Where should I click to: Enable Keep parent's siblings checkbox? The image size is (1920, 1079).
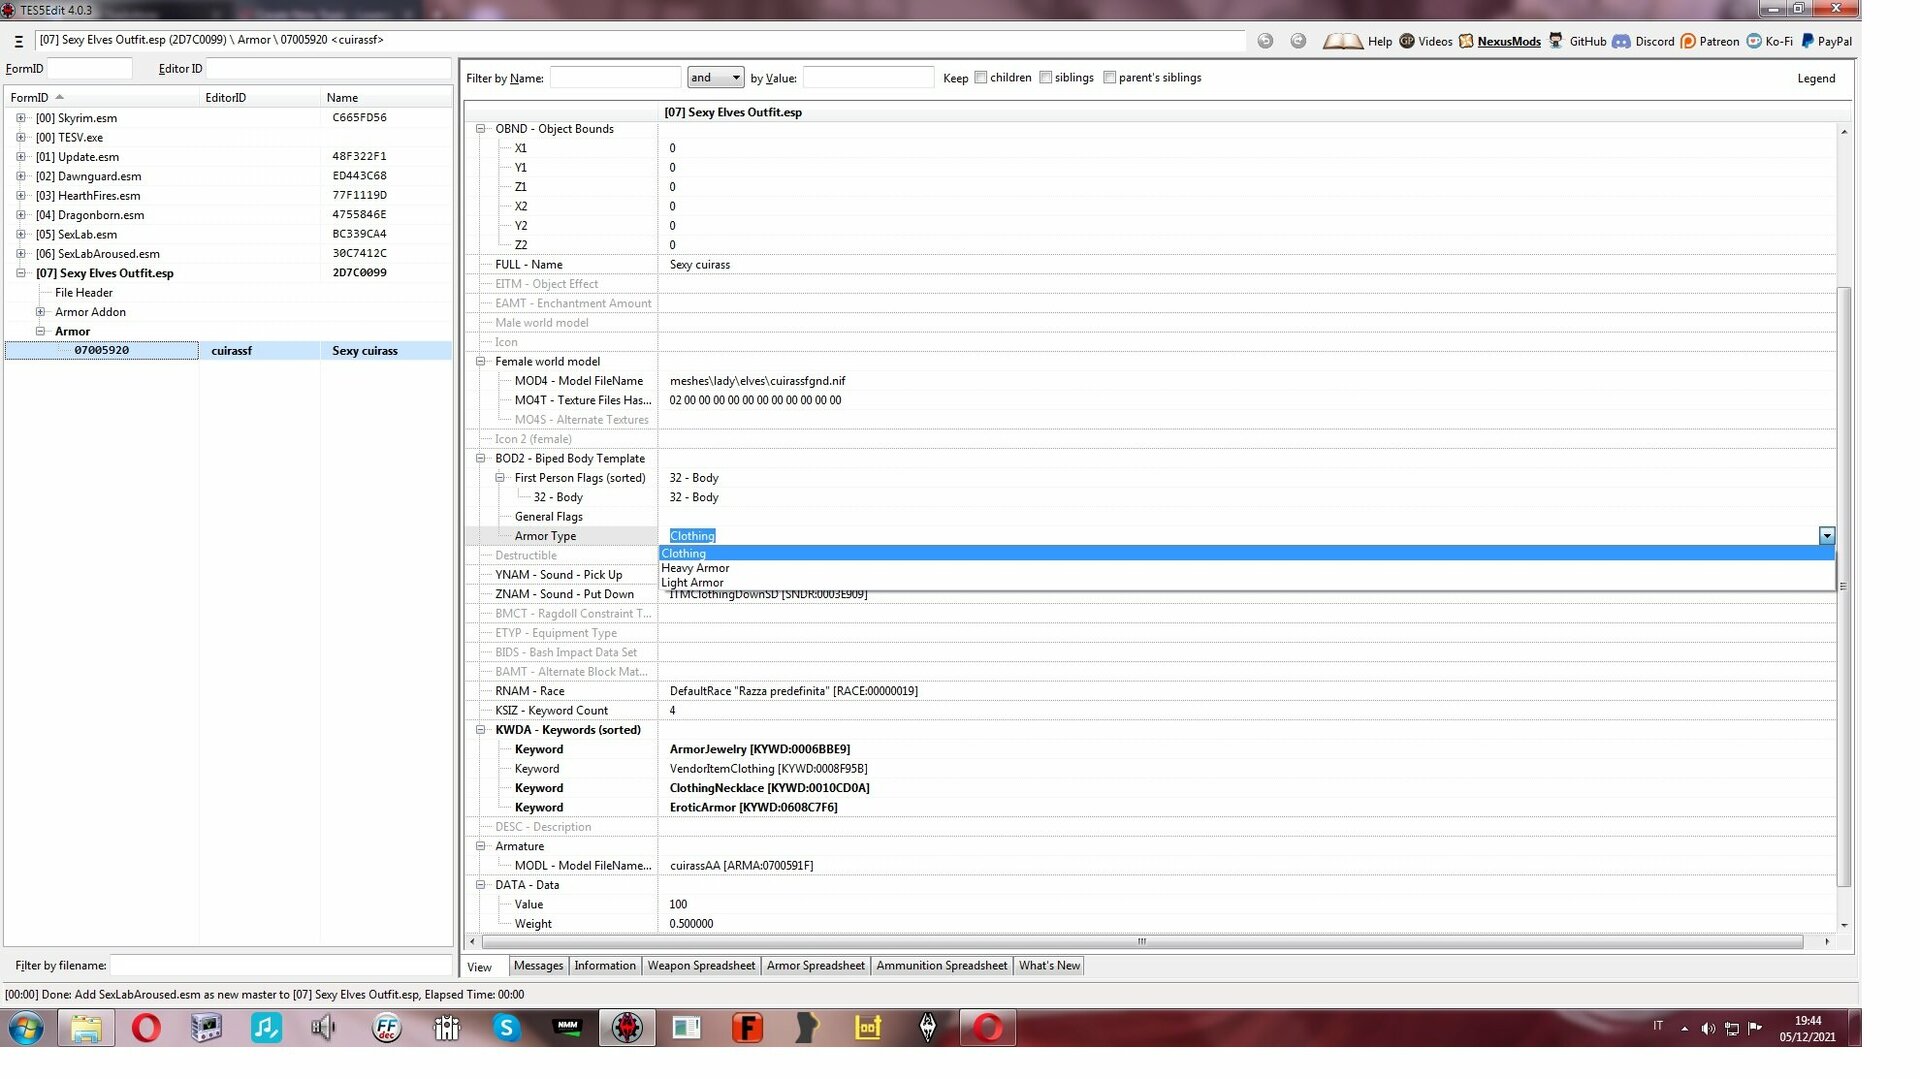tap(1110, 78)
